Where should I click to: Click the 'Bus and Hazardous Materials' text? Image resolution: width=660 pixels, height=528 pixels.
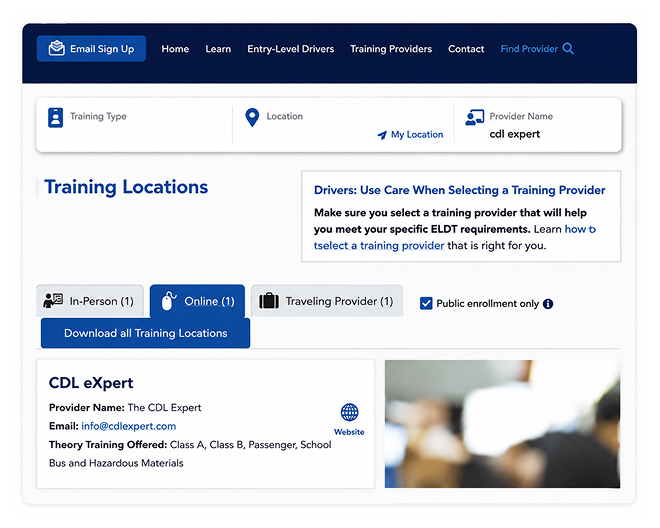coord(116,463)
